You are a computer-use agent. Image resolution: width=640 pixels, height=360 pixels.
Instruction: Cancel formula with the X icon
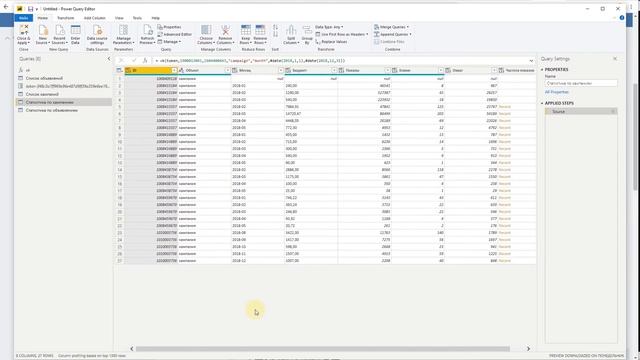(x=121, y=60)
